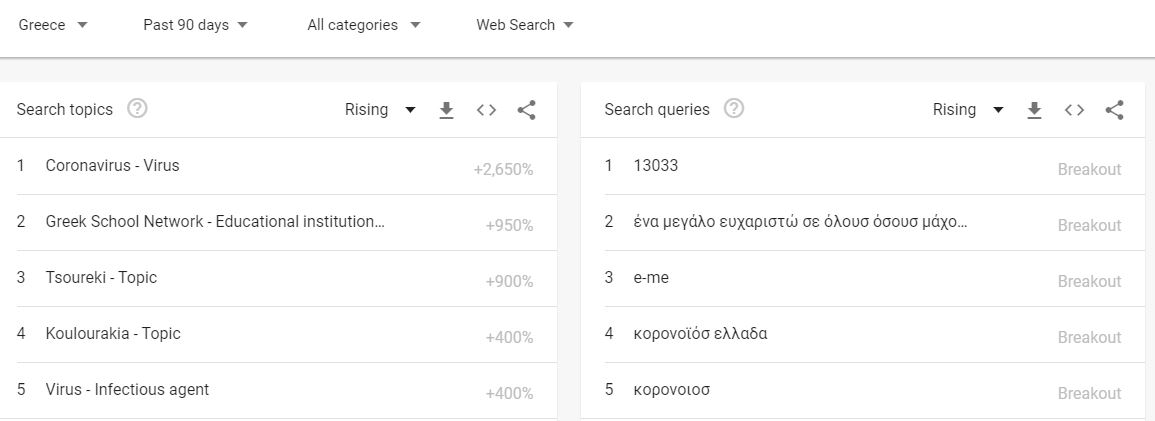Share the Search queries panel

(x=1115, y=110)
